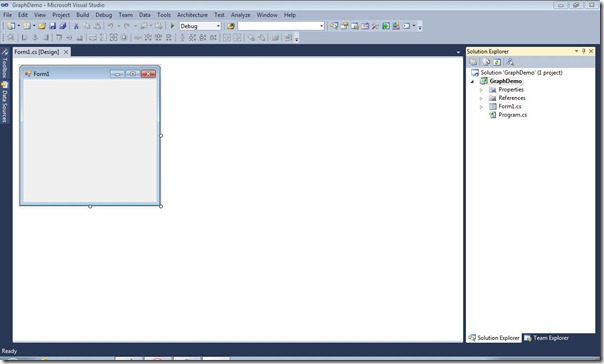Open the Window menu
Image resolution: width=604 pixels, height=364 pixels.
[x=267, y=15]
